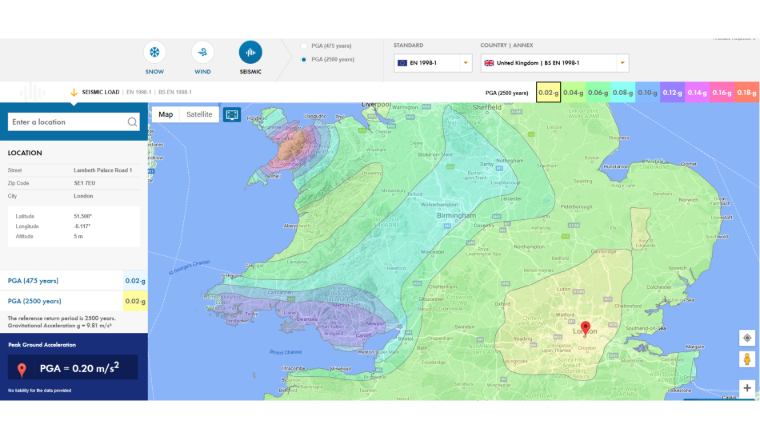Click Birmingham label on the map

click(x=456, y=215)
